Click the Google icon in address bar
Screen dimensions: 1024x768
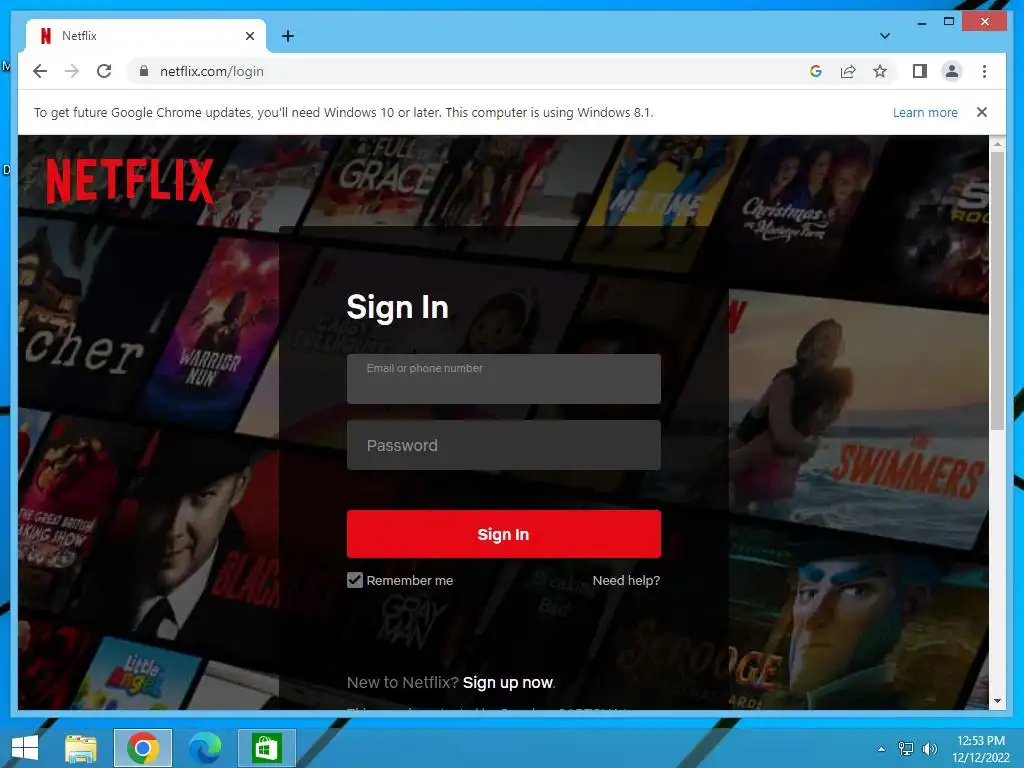(x=816, y=71)
